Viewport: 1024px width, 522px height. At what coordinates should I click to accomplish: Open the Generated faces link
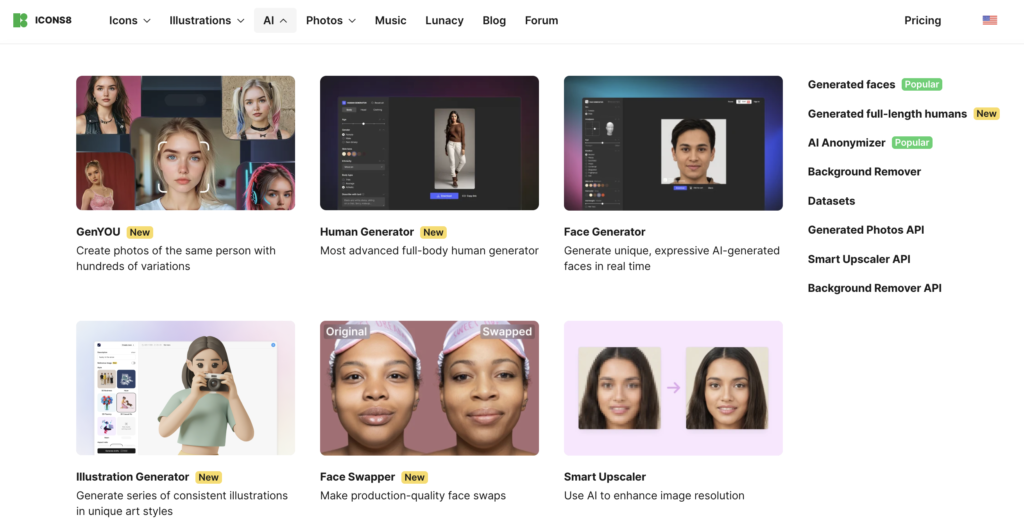click(852, 84)
